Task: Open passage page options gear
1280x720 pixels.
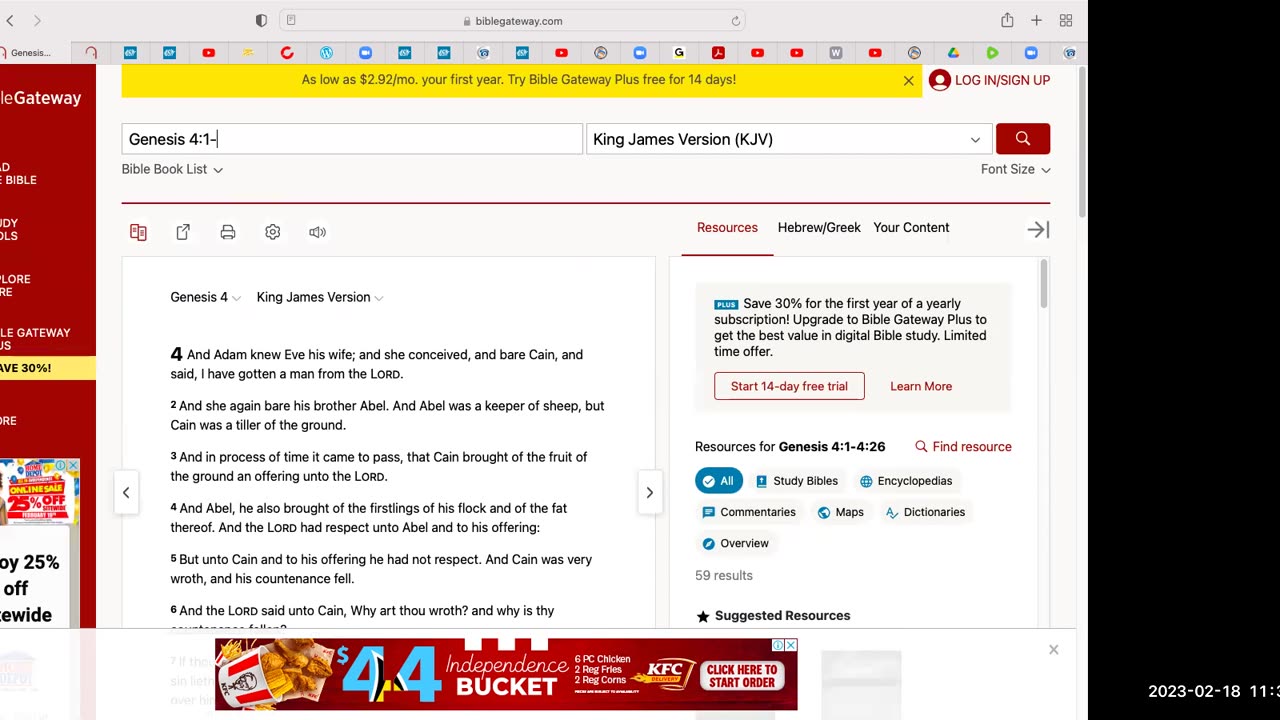Action: (x=272, y=232)
